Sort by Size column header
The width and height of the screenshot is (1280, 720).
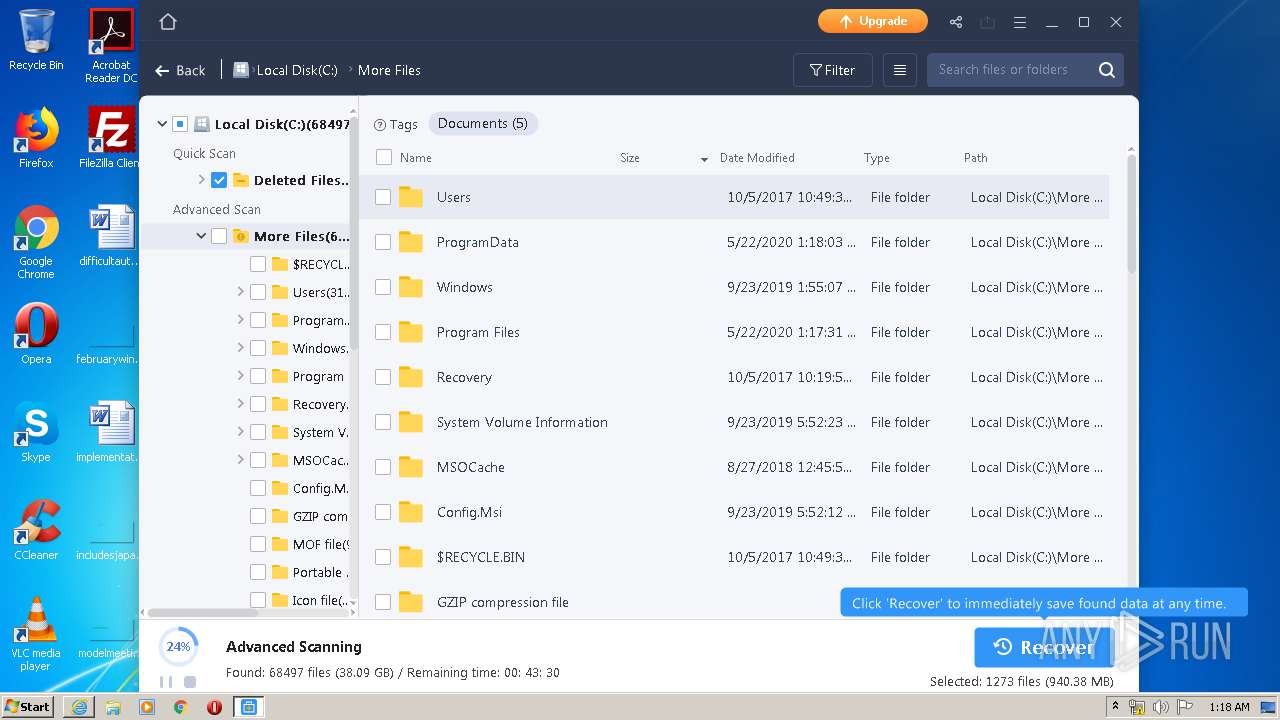click(x=630, y=158)
